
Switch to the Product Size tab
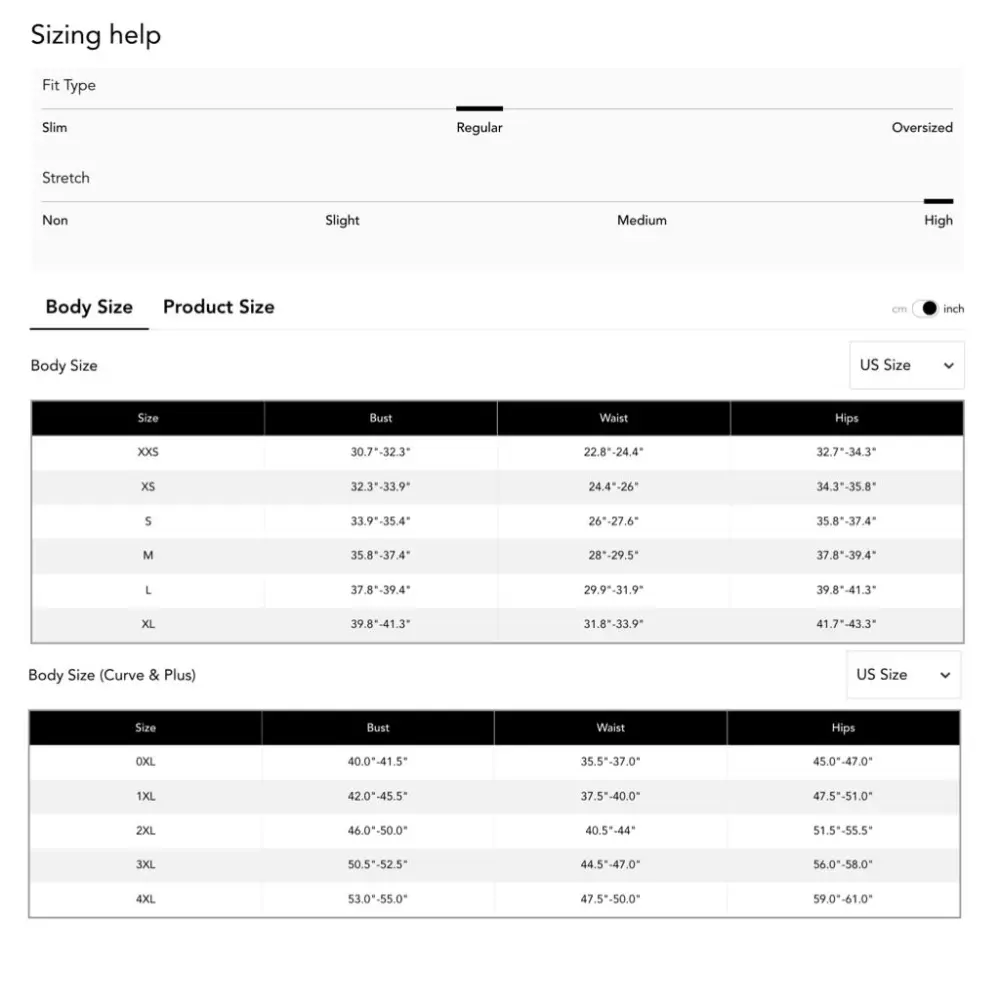pos(219,307)
